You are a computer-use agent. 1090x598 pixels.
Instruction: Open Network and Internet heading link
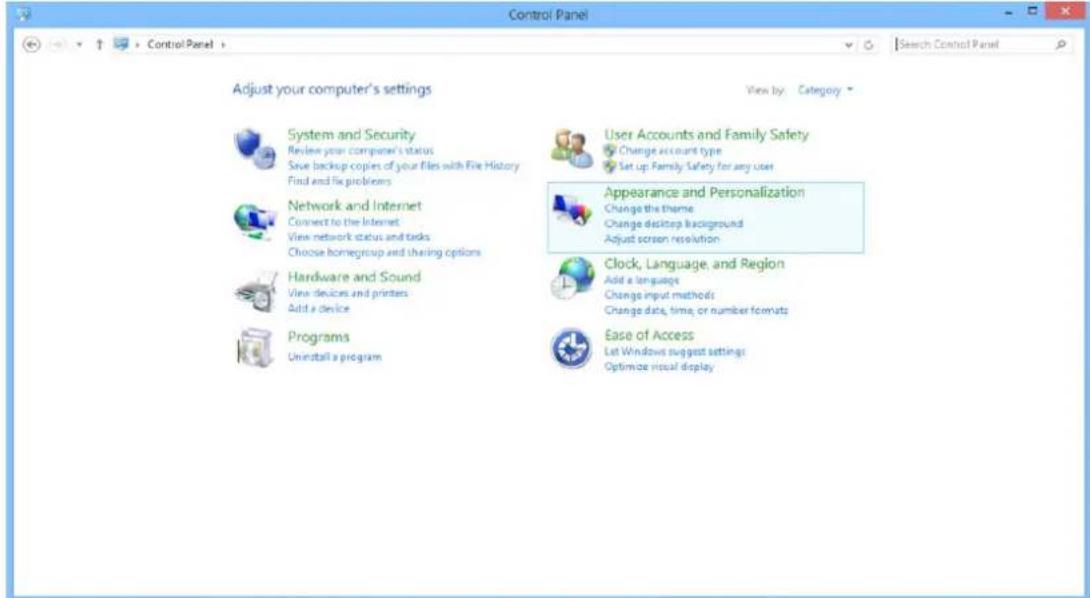click(355, 205)
